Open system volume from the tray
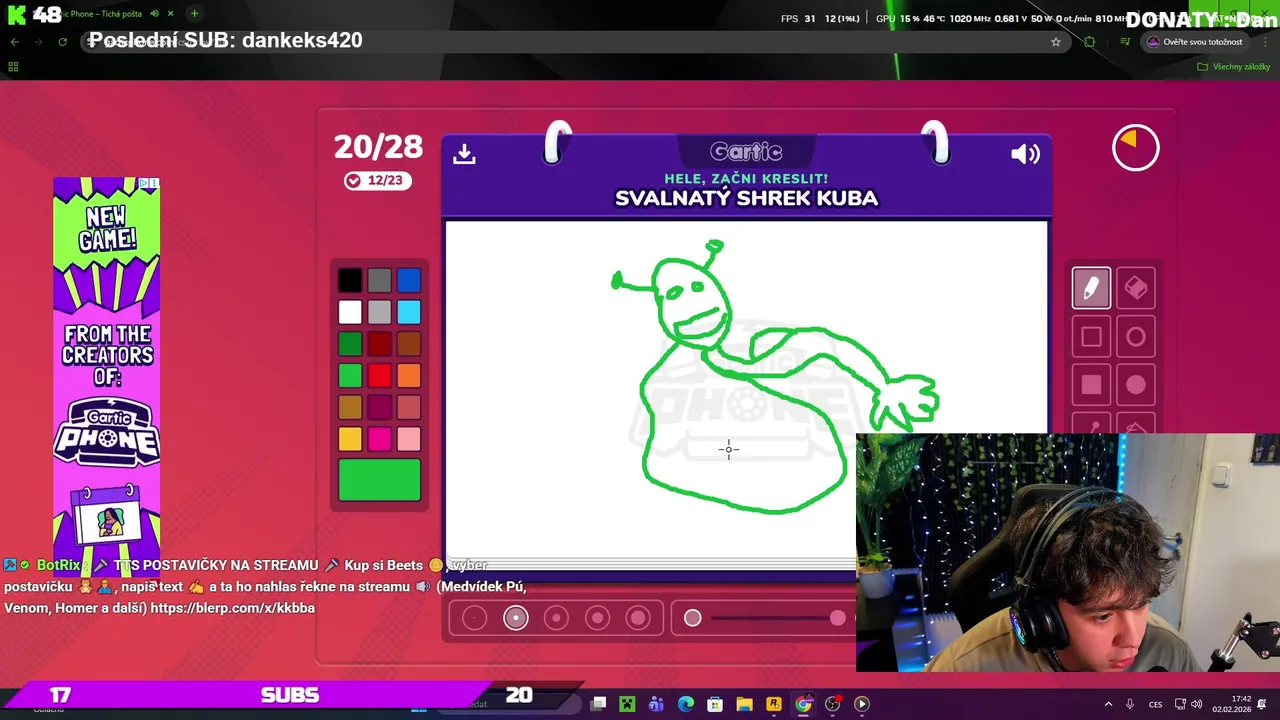1280x720 pixels. point(1197,704)
